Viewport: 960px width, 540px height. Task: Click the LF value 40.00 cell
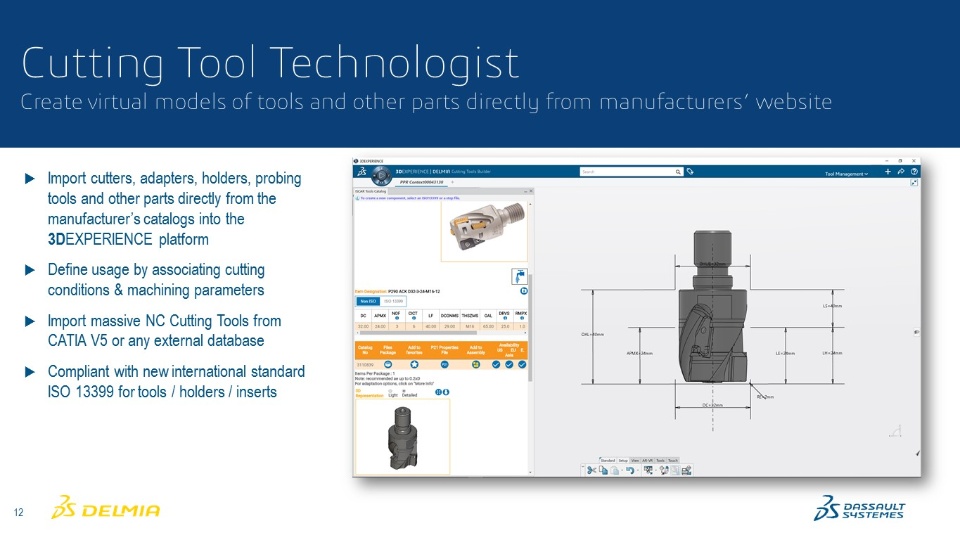[x=430, y=326]
